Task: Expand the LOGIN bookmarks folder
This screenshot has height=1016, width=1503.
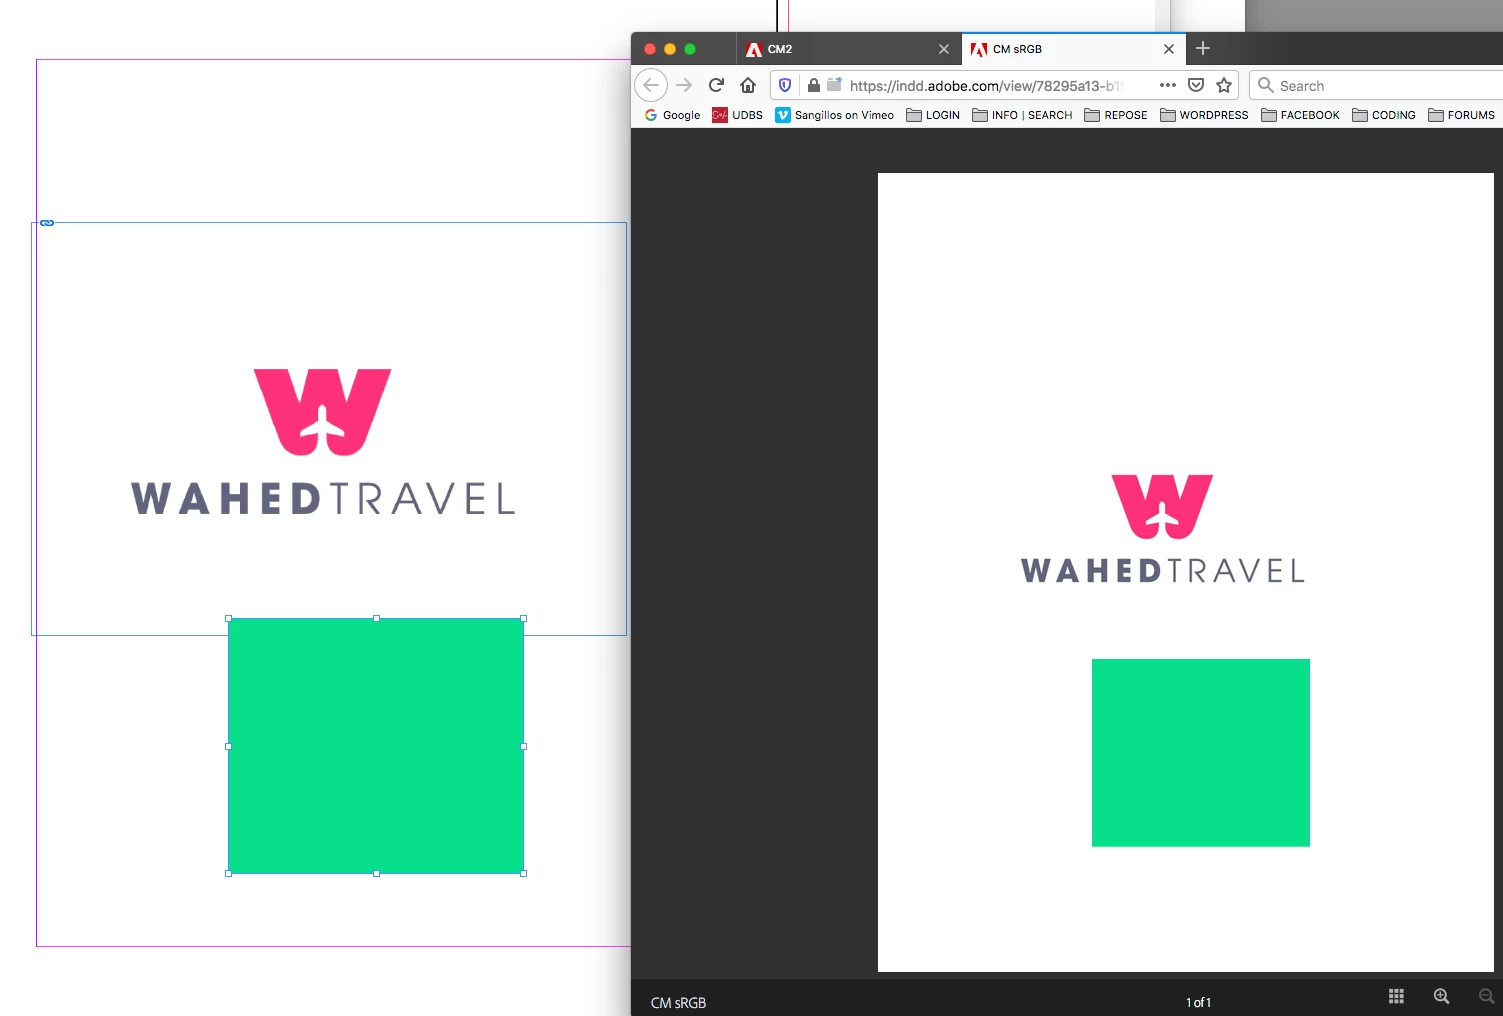Action: tap(933, 115)
